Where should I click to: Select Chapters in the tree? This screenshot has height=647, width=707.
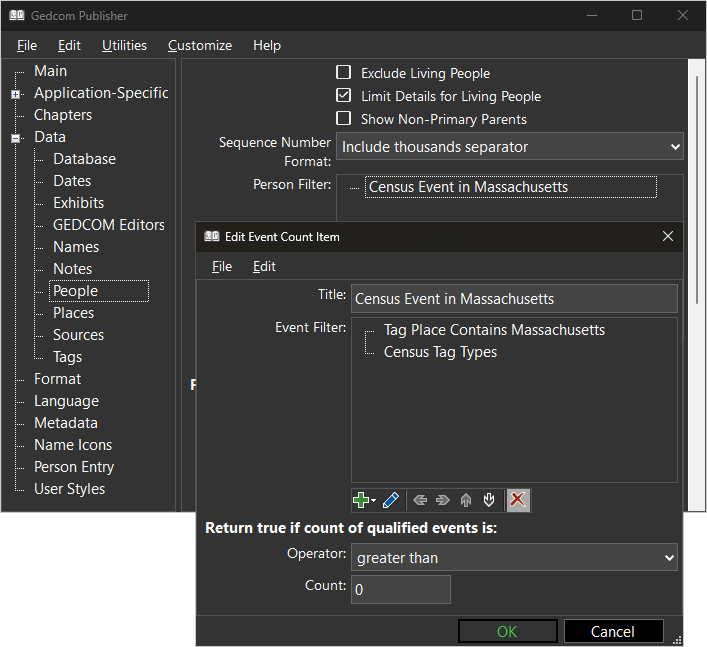coord(63,115)
